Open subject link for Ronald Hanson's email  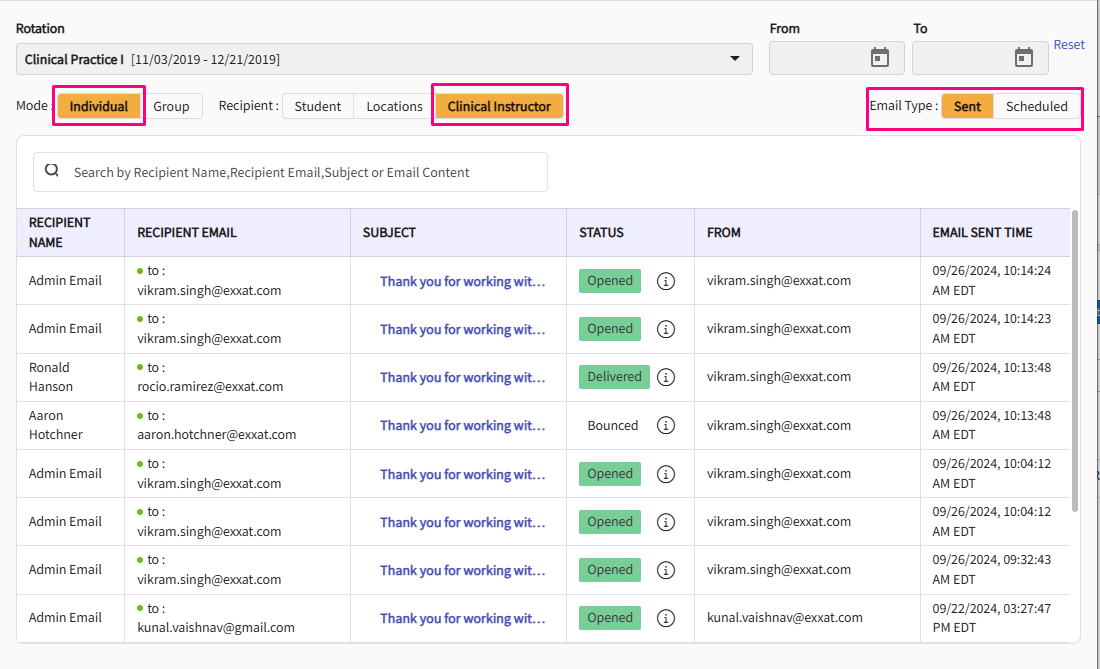pos(462,377)
